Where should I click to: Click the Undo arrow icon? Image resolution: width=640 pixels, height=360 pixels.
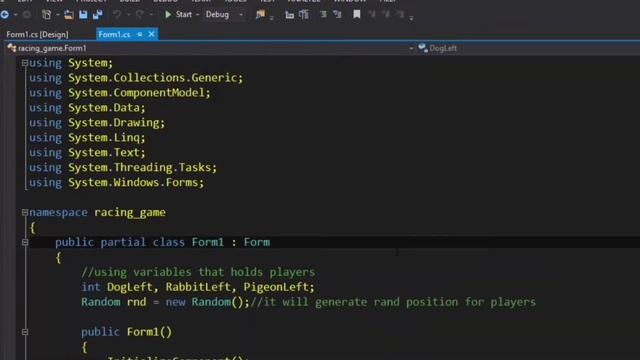point(117,15)
